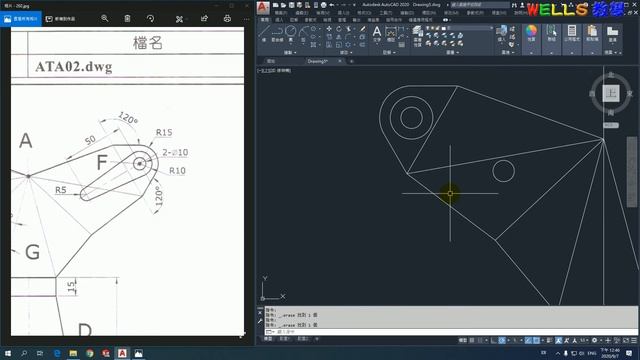Open the Insert block tool
Viewport: 640px width, 360px height.
coord(501,34)
